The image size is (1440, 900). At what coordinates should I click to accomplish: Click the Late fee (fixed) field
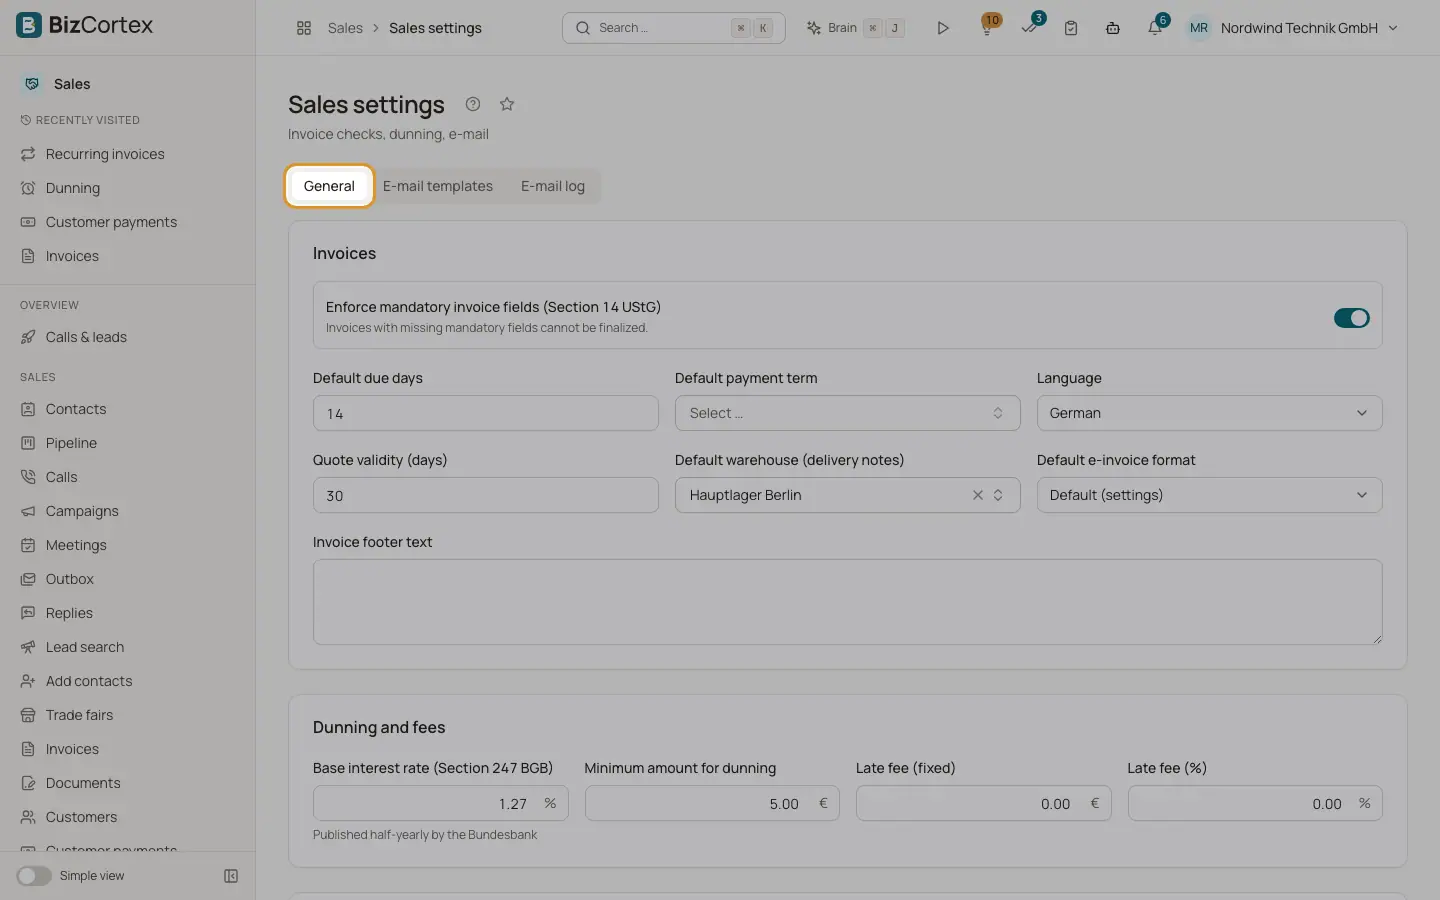[x=983, y=803]
